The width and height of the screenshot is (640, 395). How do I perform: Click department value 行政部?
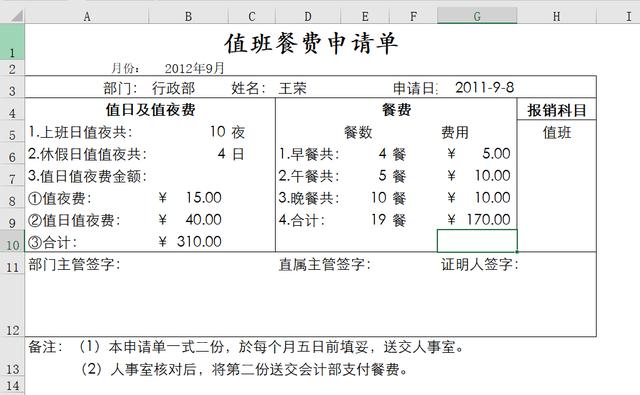[x=173, y=88]
